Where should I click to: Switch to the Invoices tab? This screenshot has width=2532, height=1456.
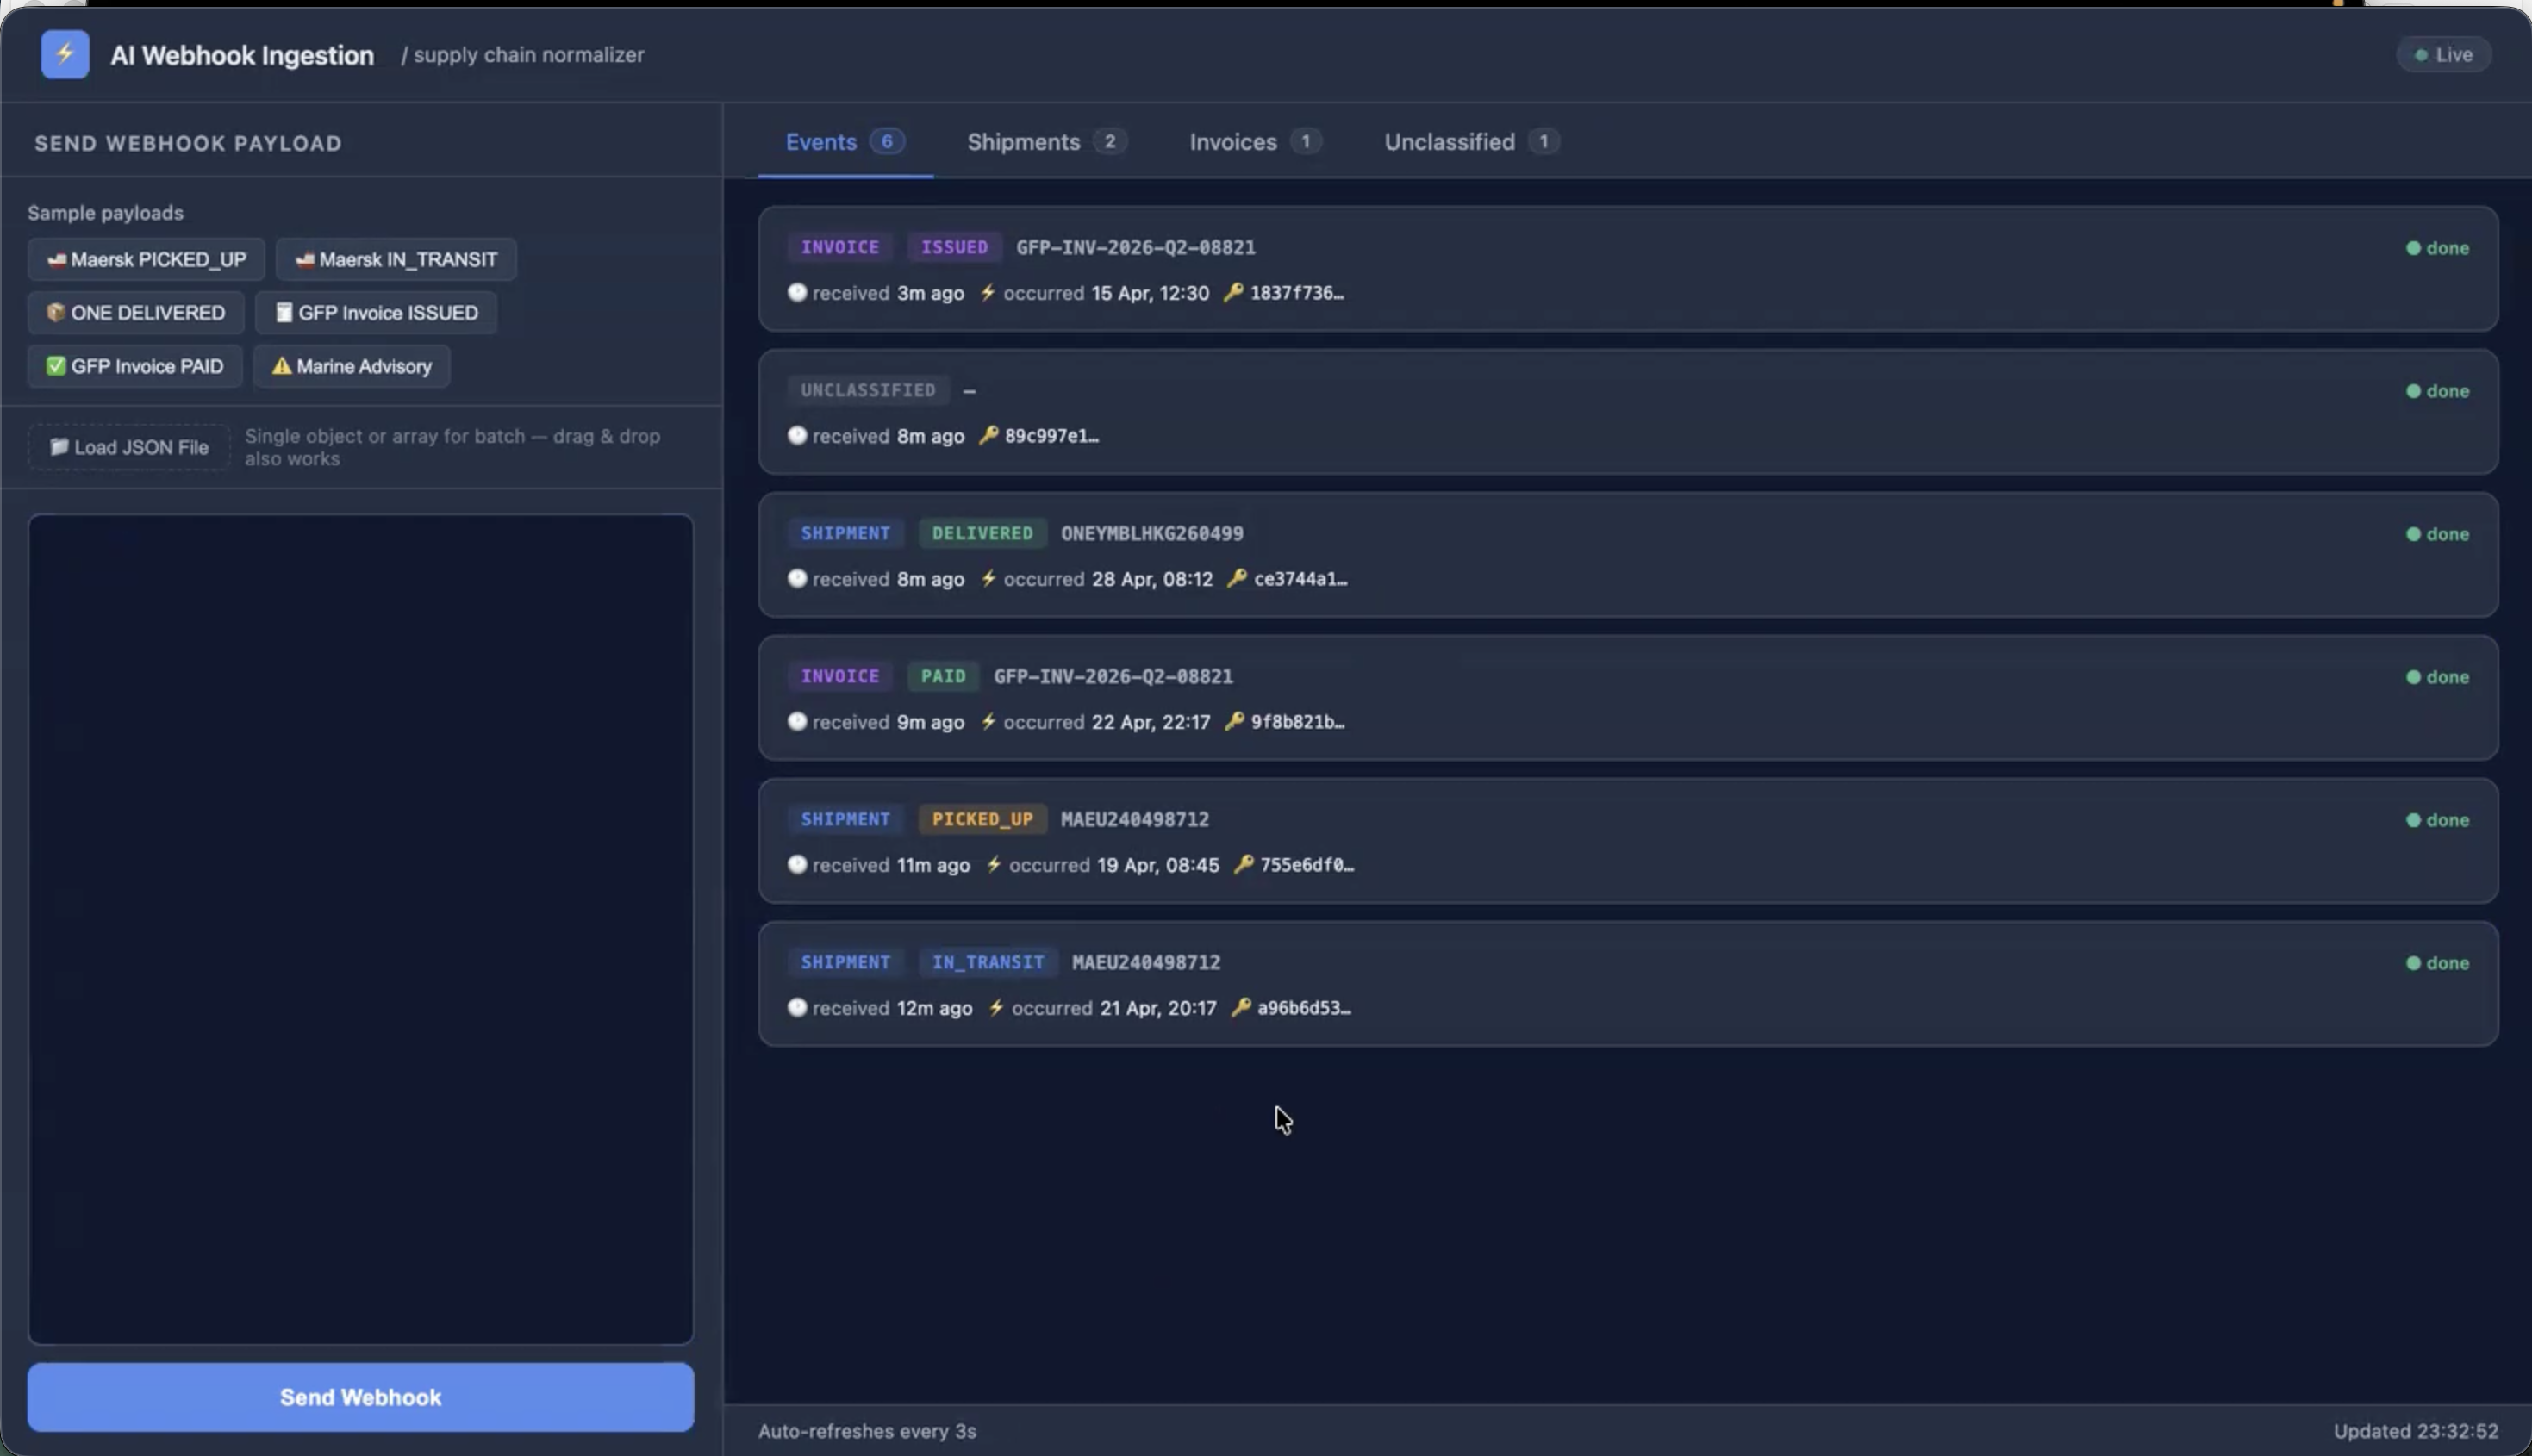(1255, 142)
